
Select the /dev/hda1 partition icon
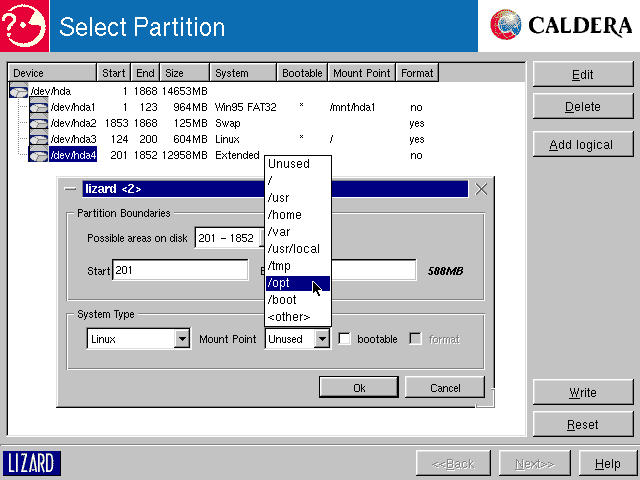(38, 107)
